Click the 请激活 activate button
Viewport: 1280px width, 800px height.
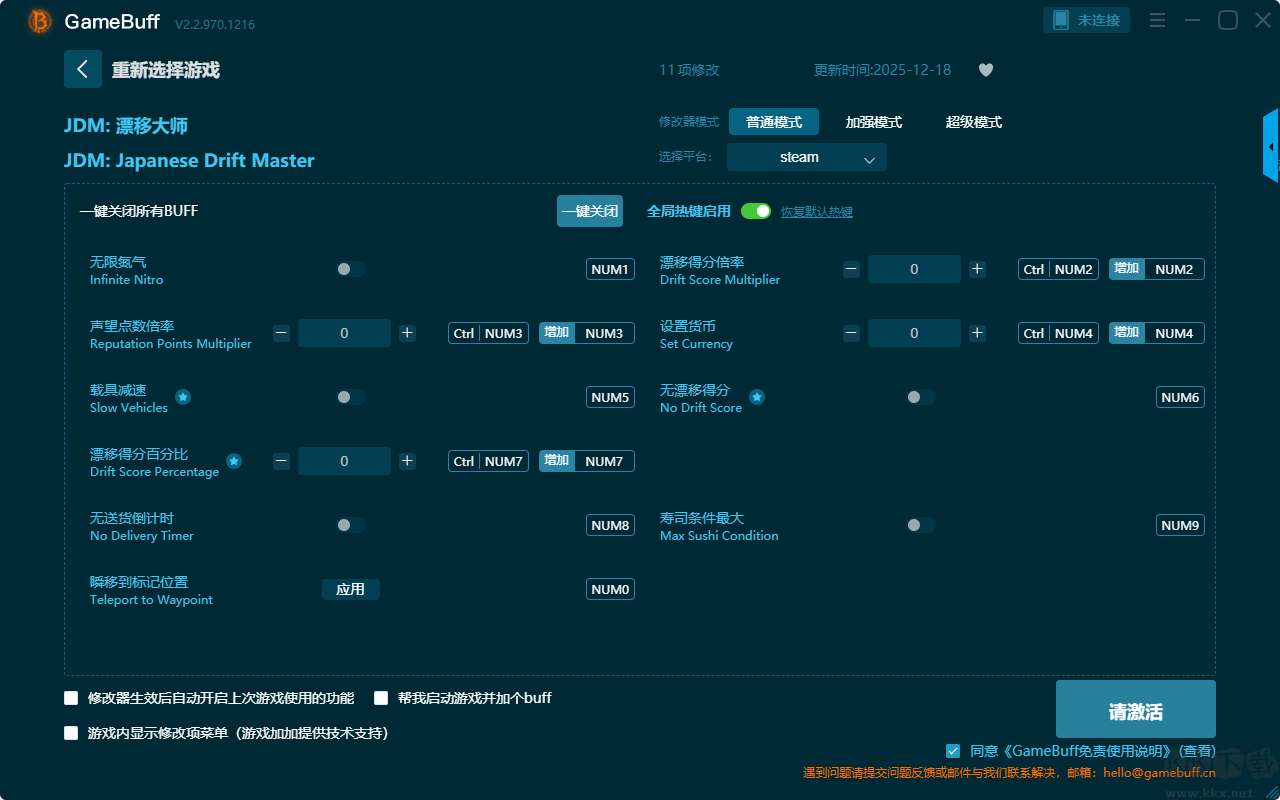click(x=1135, y=711)
